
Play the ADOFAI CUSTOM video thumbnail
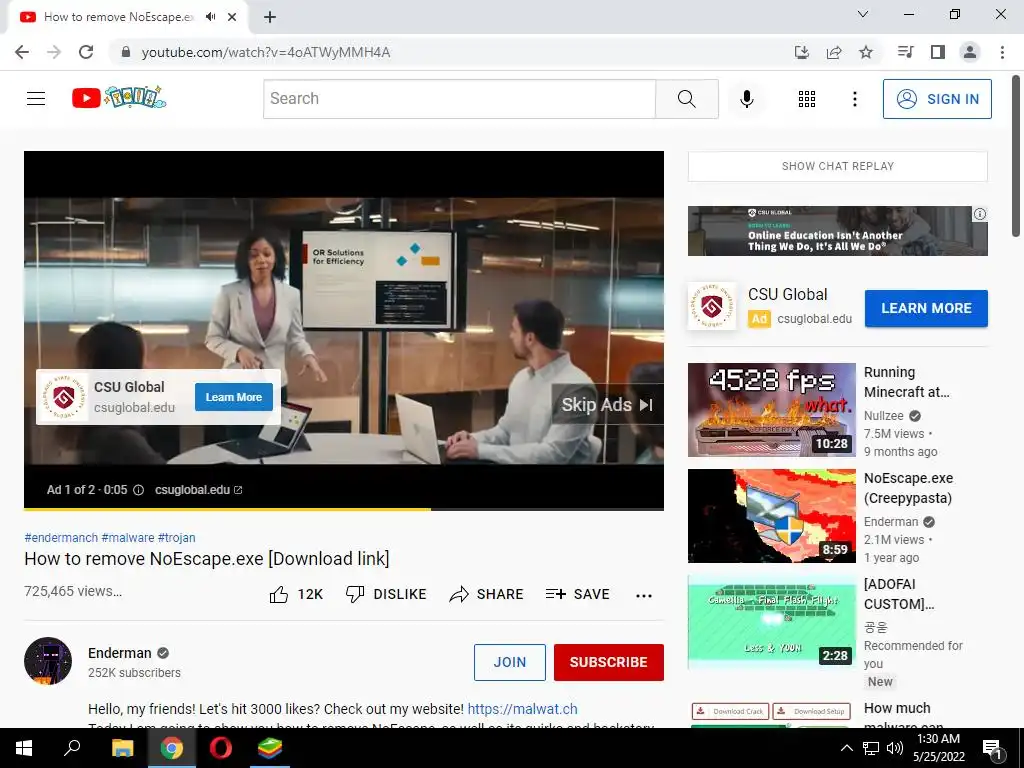click(x=771, y=622)
